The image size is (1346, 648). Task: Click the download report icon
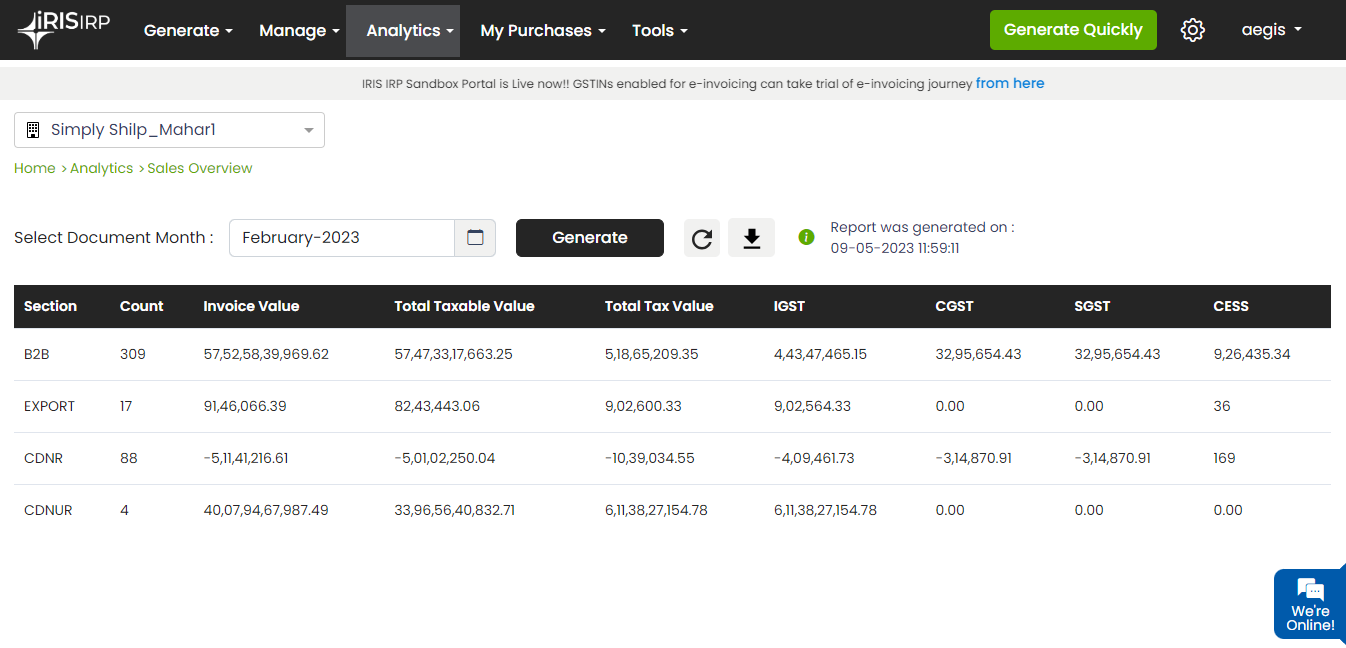coord(751,238)
